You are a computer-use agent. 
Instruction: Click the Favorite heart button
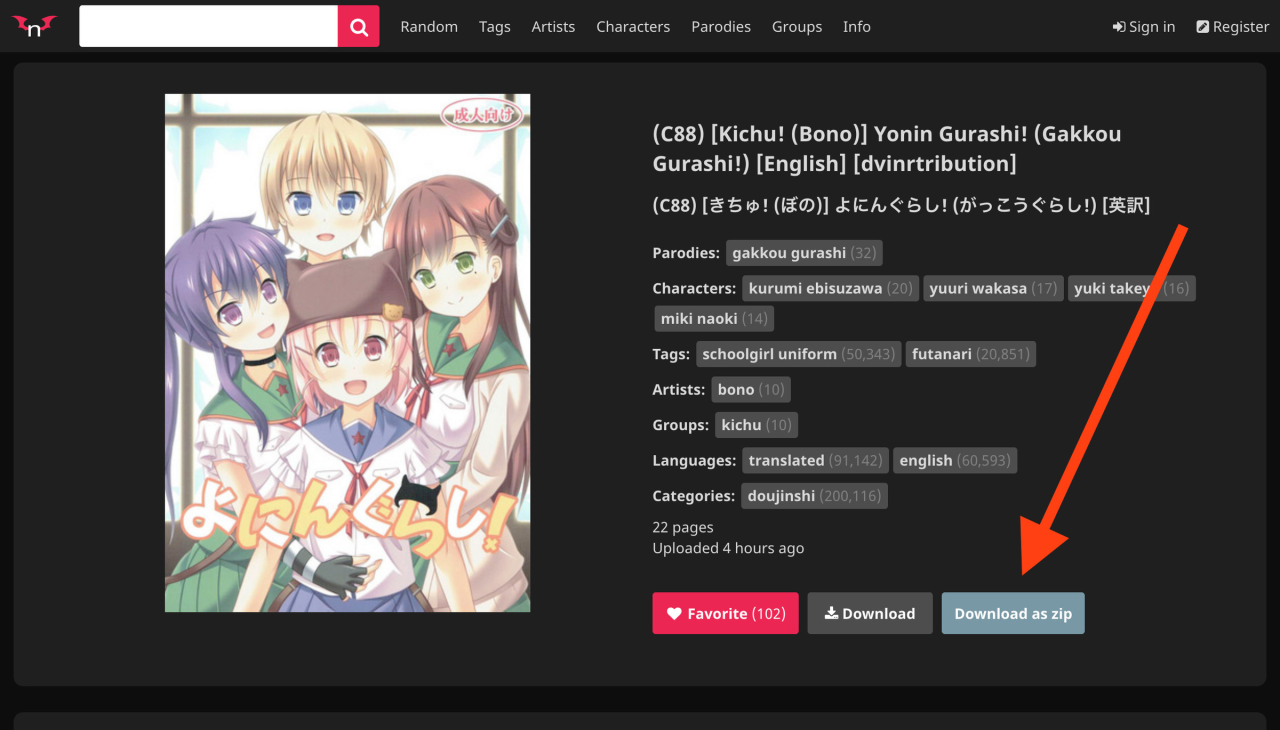click(726, 613)
